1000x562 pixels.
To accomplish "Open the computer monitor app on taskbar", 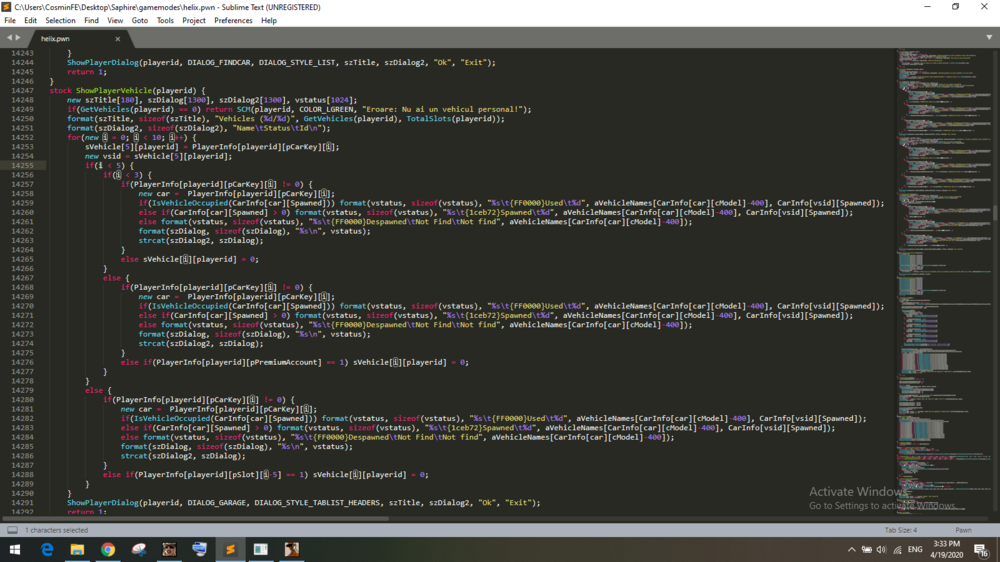I will [200, 549].
